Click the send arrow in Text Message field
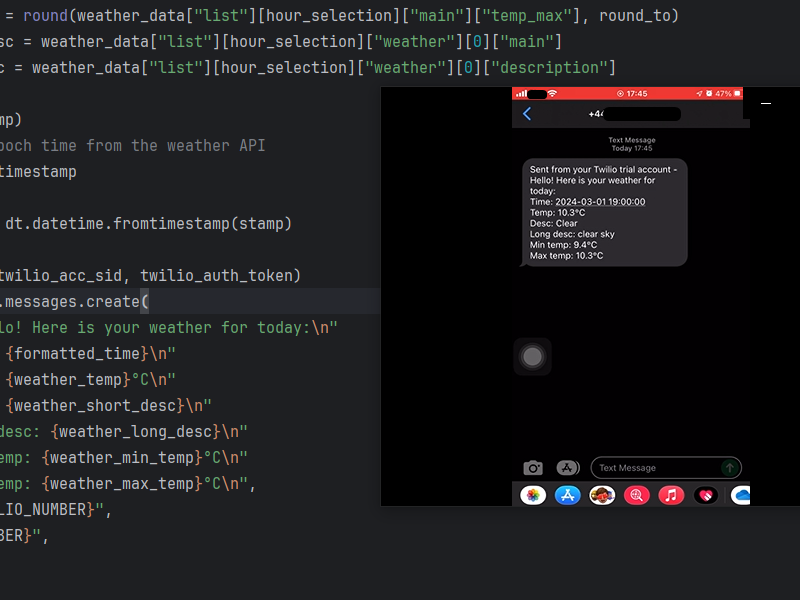 (730, 468)
